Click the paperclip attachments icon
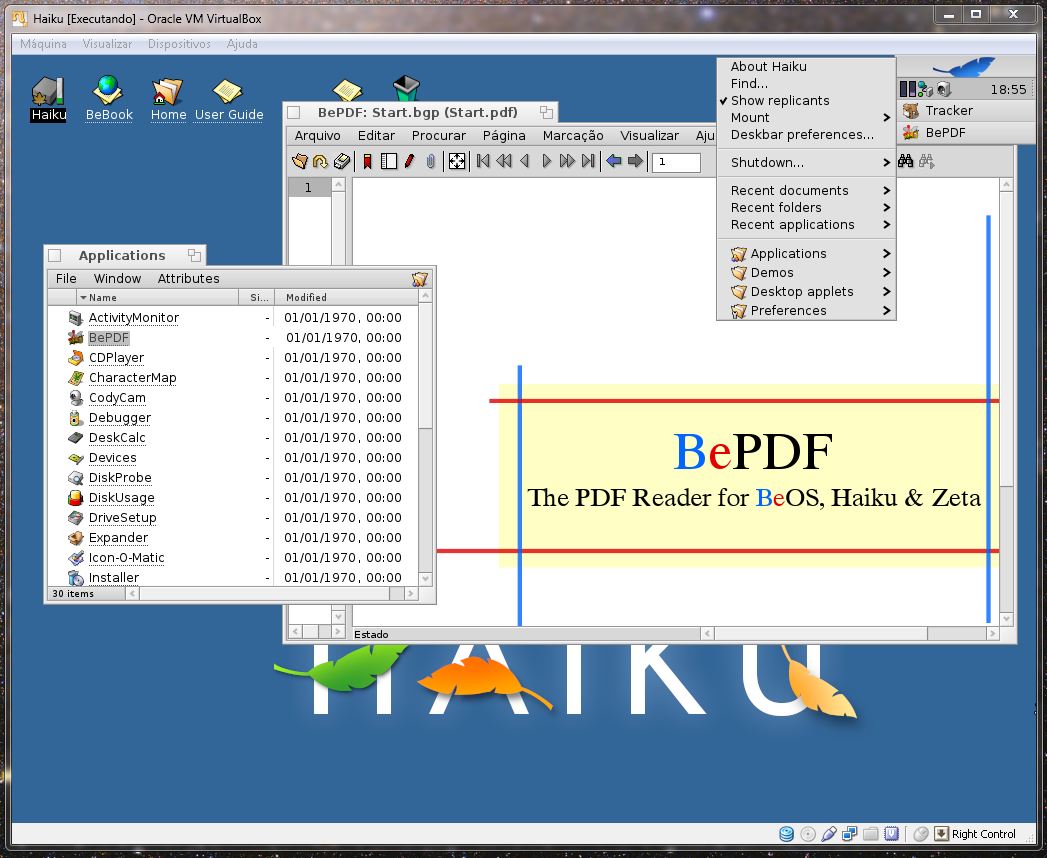 click(431, 161)
